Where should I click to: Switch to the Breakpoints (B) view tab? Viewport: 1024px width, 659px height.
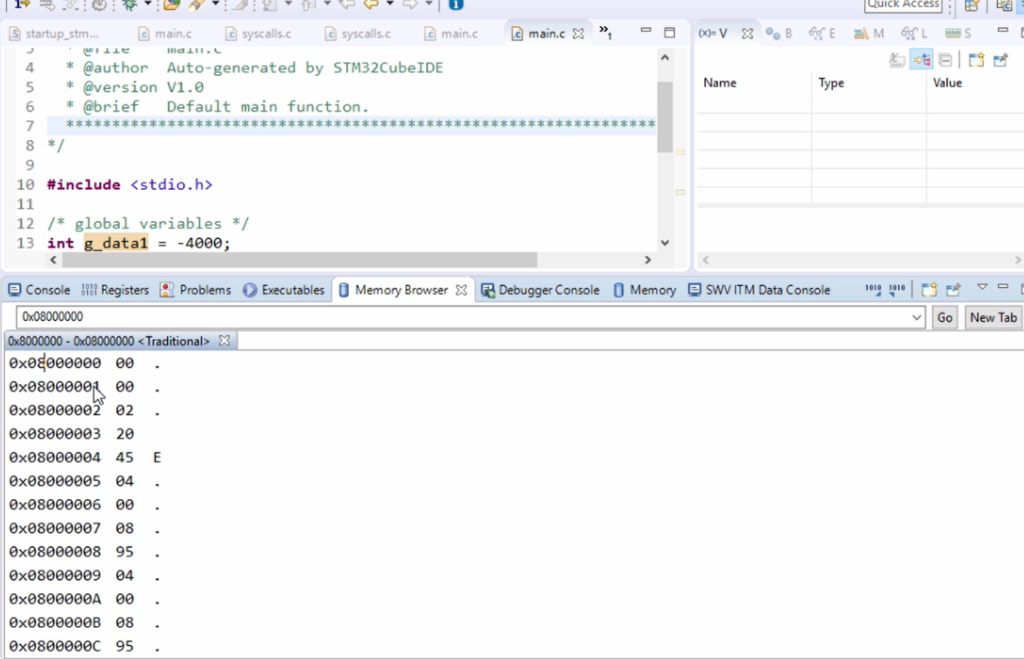(779, 33)
